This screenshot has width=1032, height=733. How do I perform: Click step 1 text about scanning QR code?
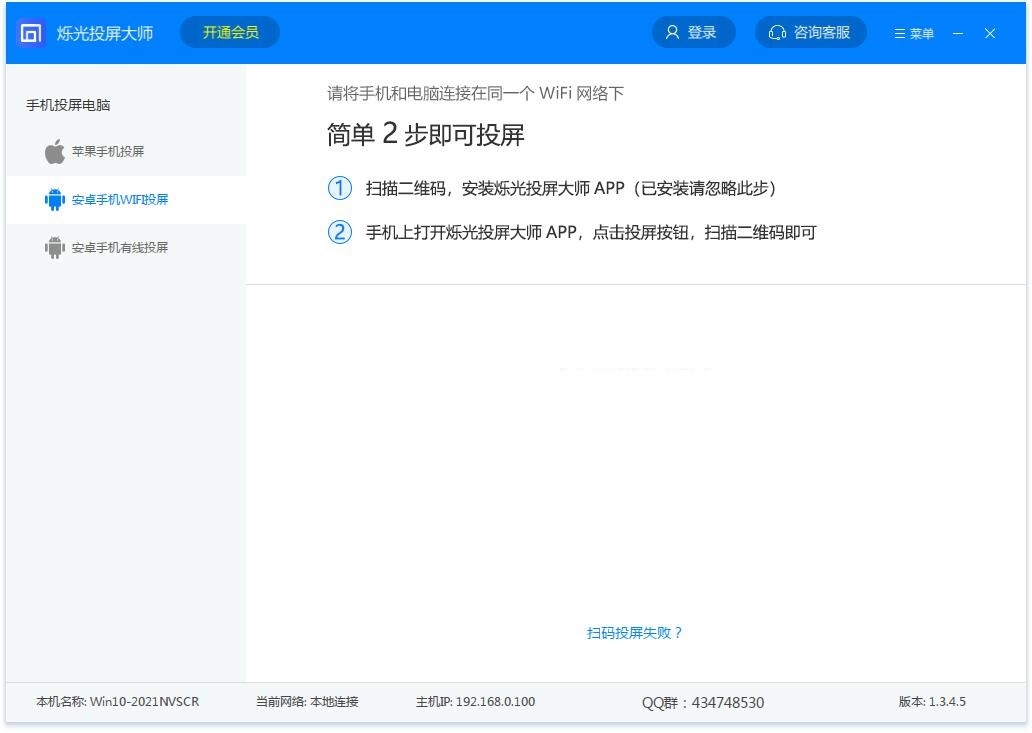pyautogui.click(x=571, y=189)
